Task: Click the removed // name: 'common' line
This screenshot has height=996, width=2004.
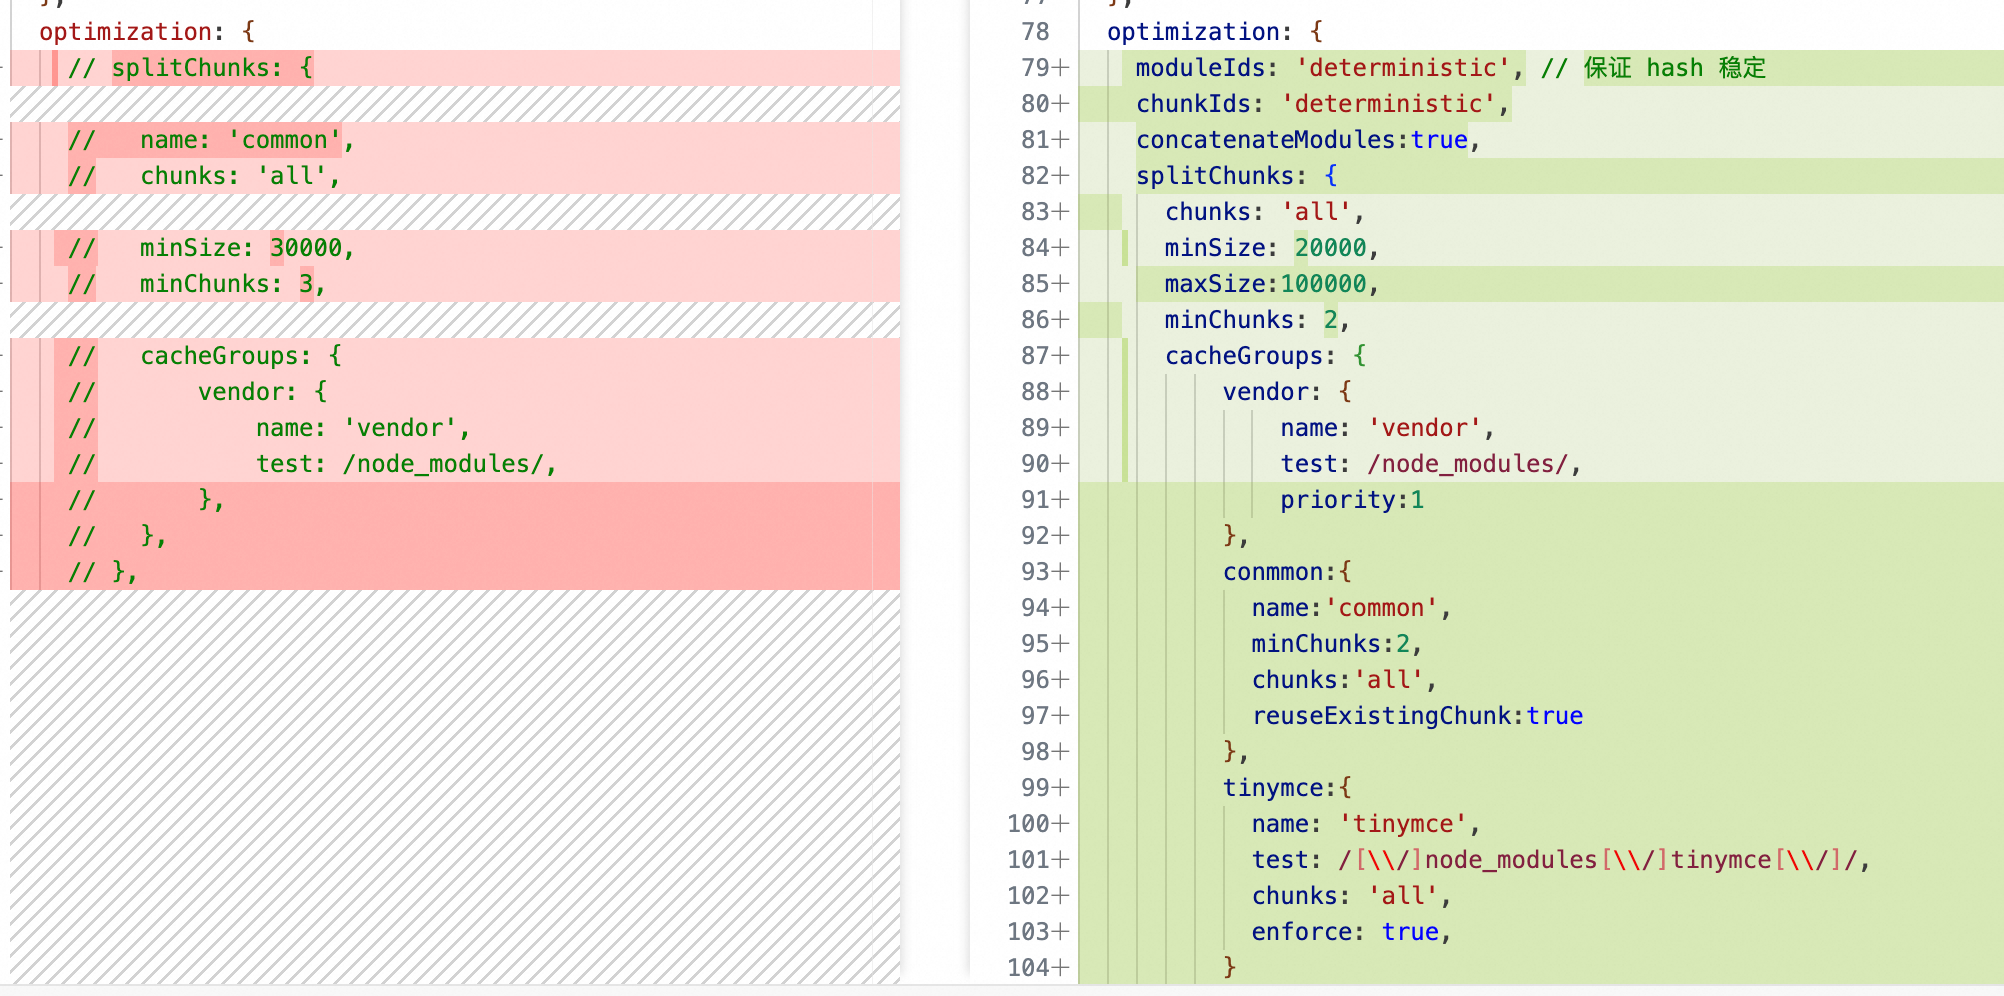Action: [x=212, y=140]
